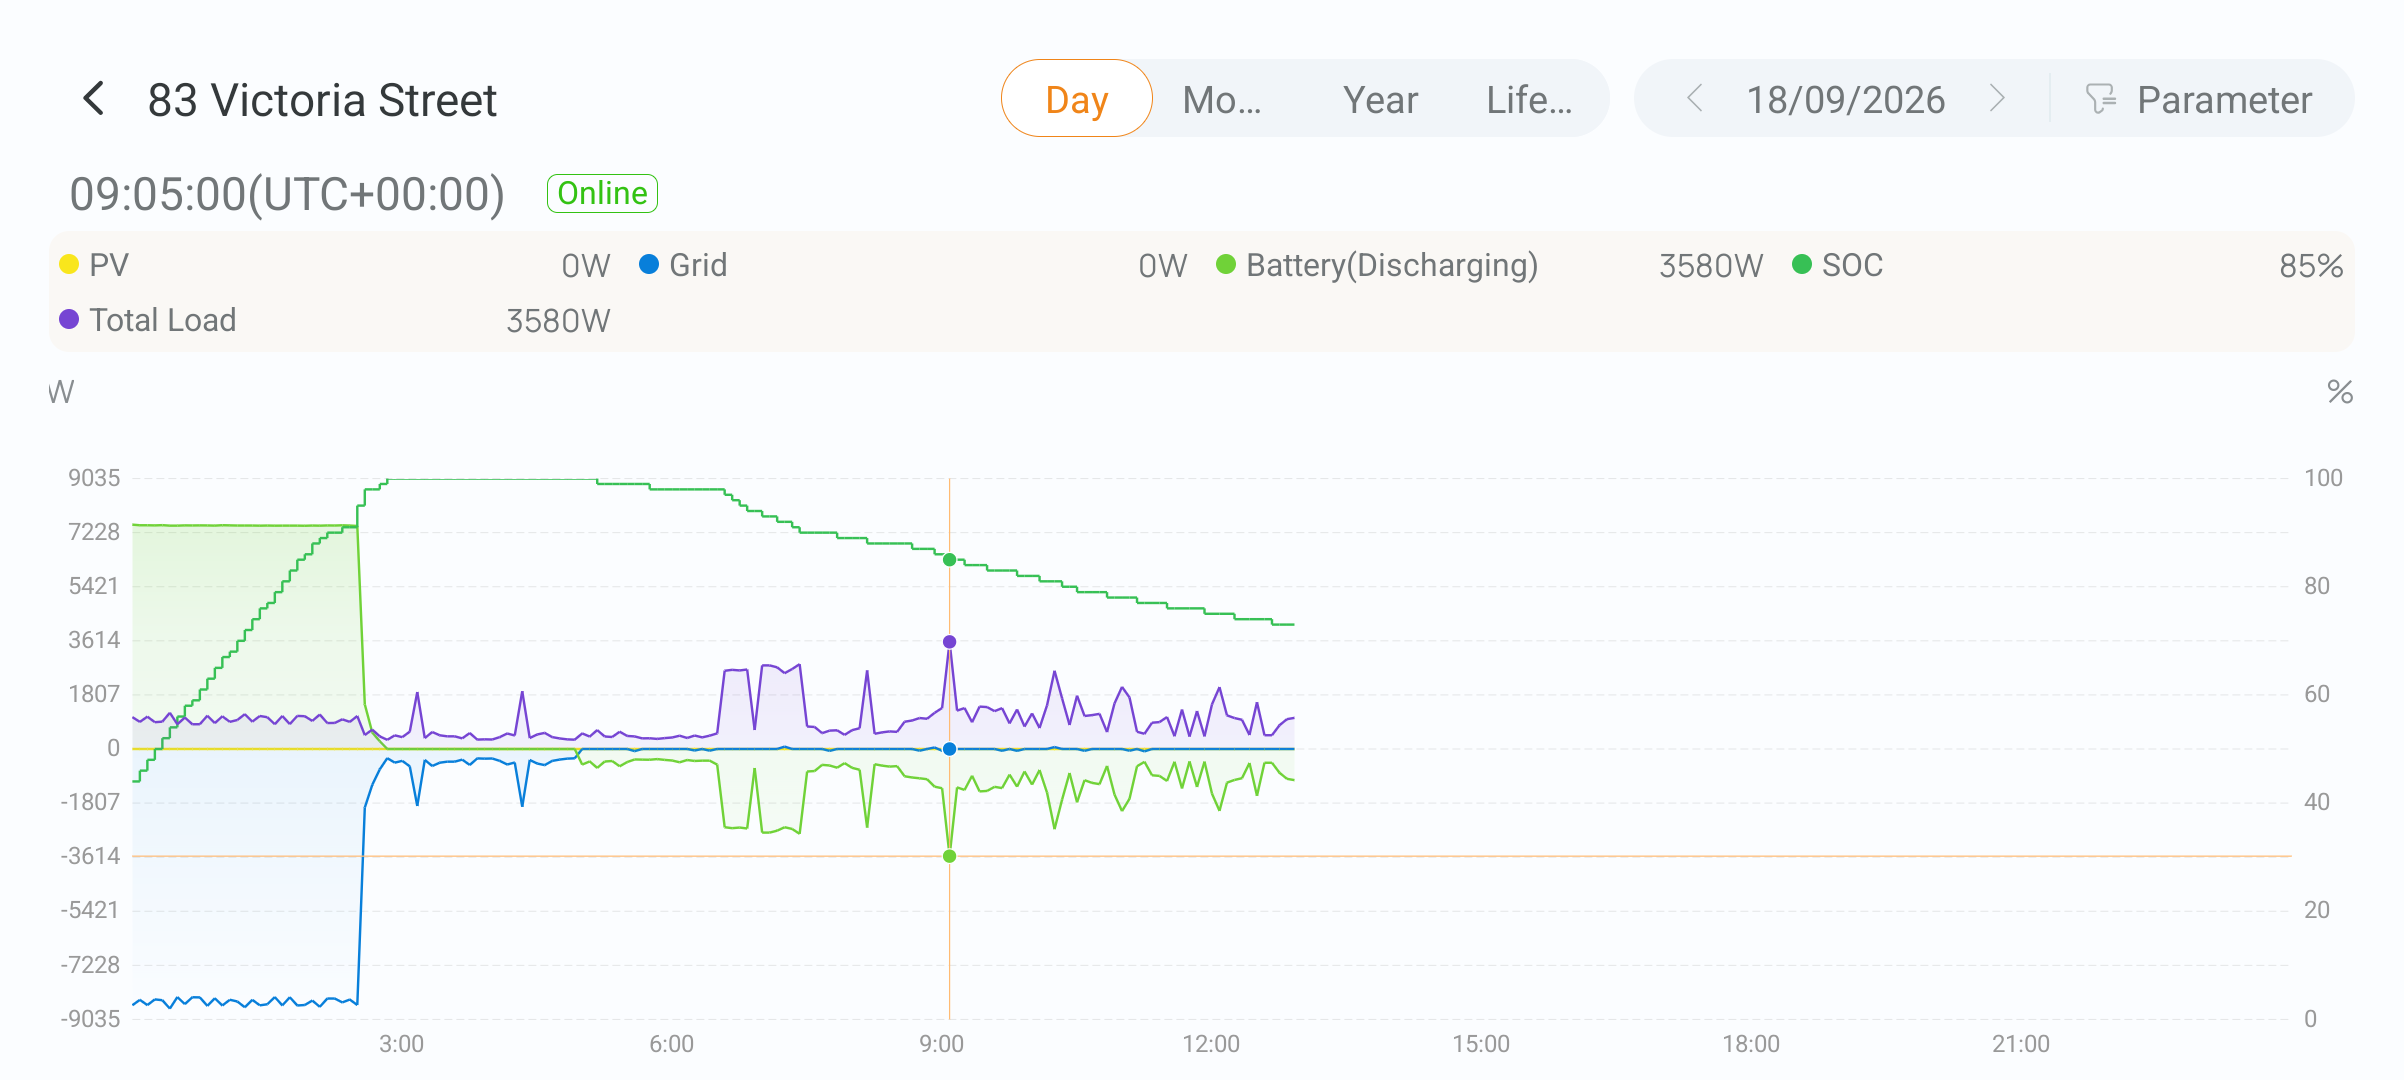Toggle the yellow PV series dot
Image resolution: width=2404 pixels, height=1080 pixels.
click(69, 265)
